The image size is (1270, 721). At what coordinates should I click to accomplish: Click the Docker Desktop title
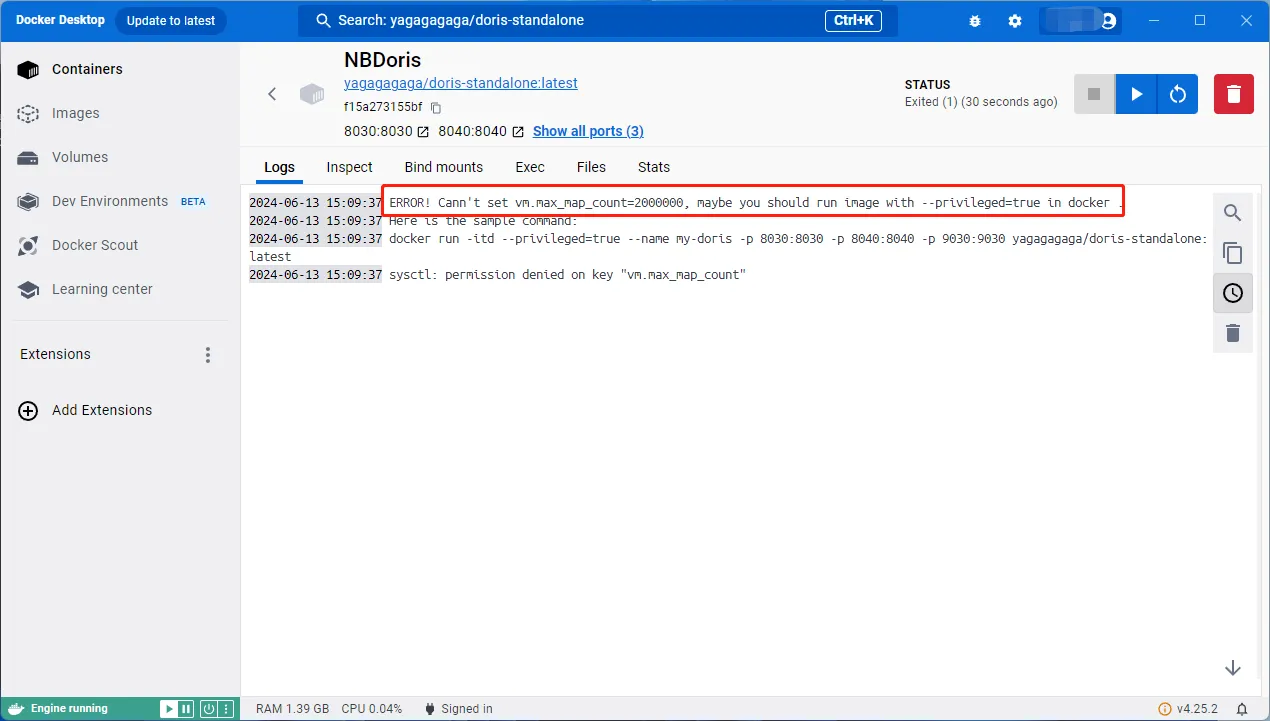point(60,20)
